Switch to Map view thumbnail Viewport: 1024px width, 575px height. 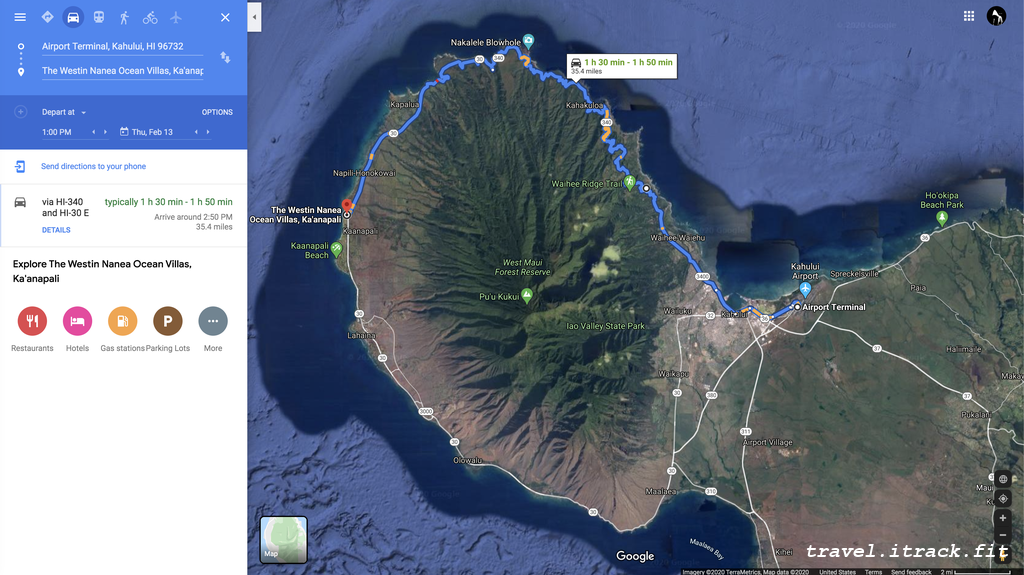pos(283,540)
